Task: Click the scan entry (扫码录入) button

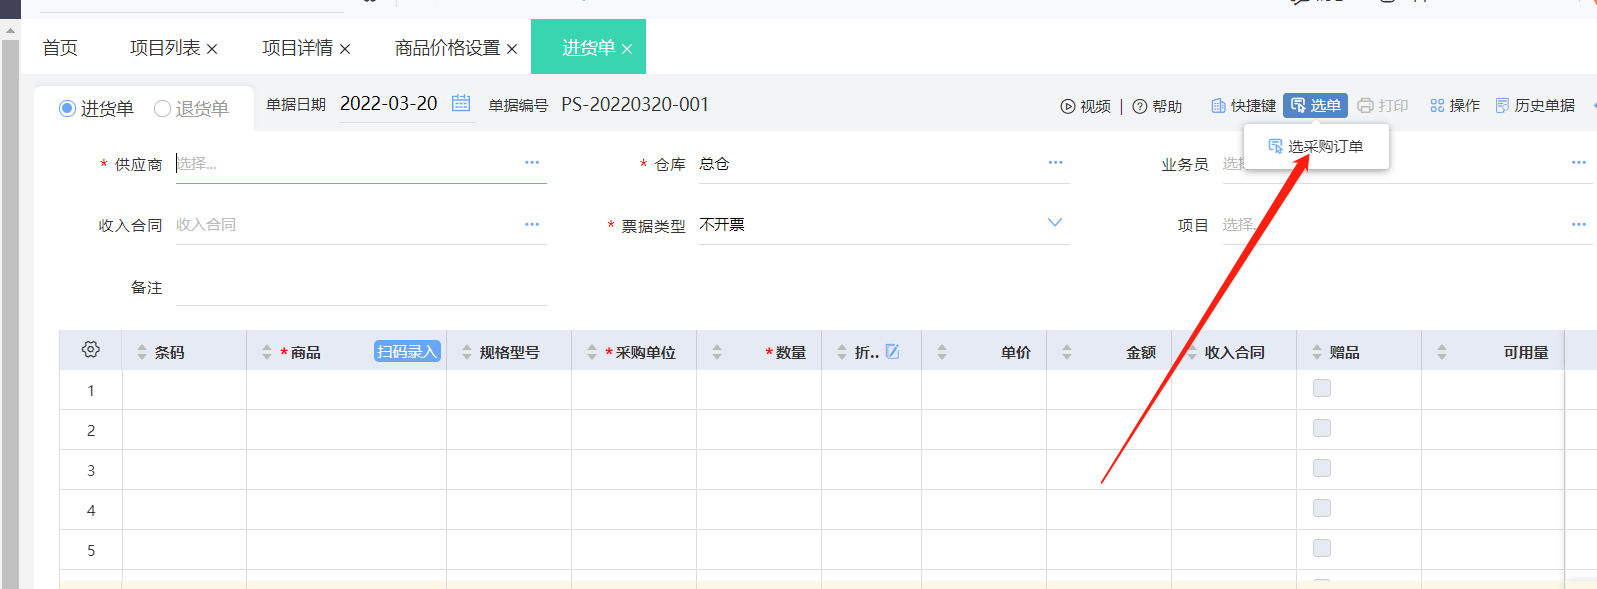Action: [407, 352]
